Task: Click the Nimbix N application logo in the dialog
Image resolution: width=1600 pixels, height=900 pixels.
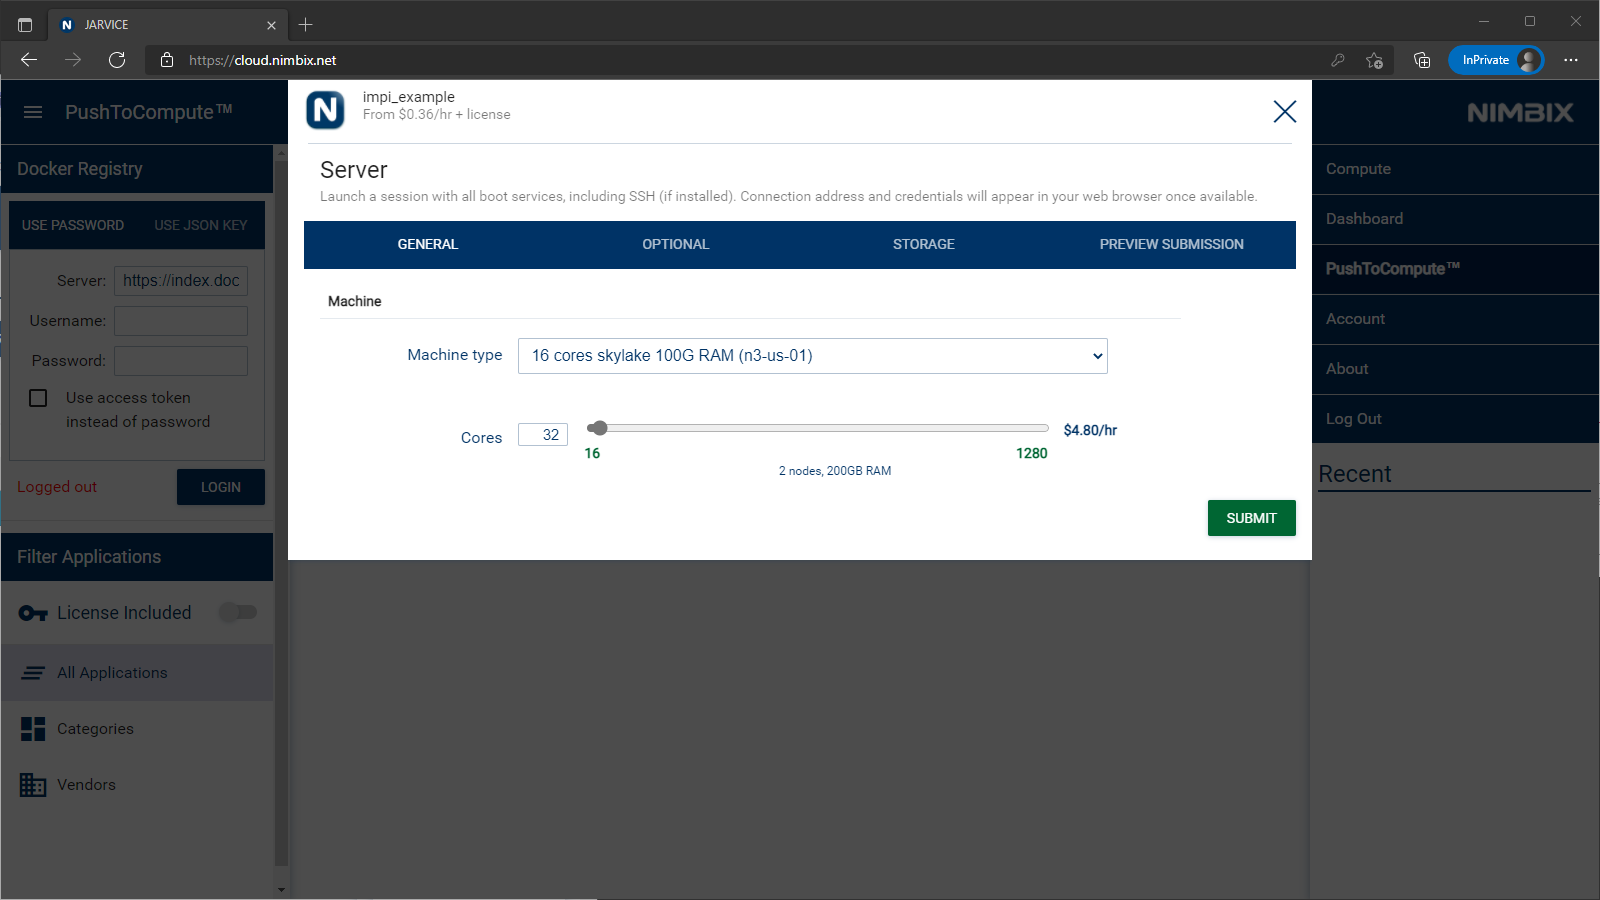Action: click(325, 110)
